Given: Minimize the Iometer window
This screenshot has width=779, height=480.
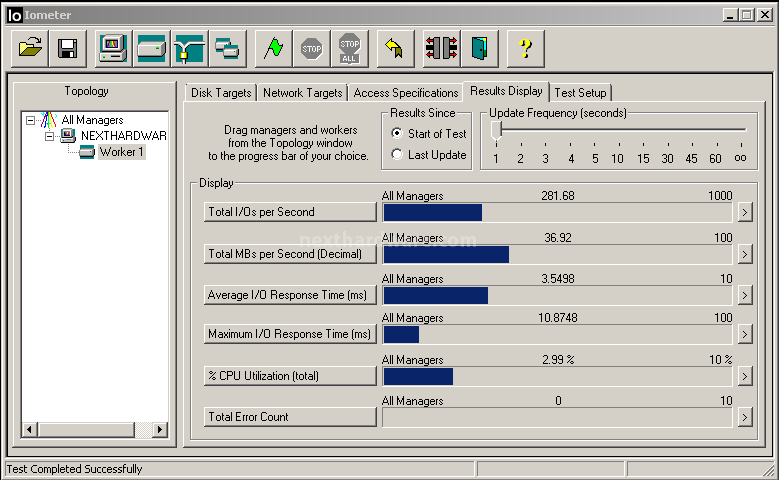Looking at the screenshot, I should [730, 15].
